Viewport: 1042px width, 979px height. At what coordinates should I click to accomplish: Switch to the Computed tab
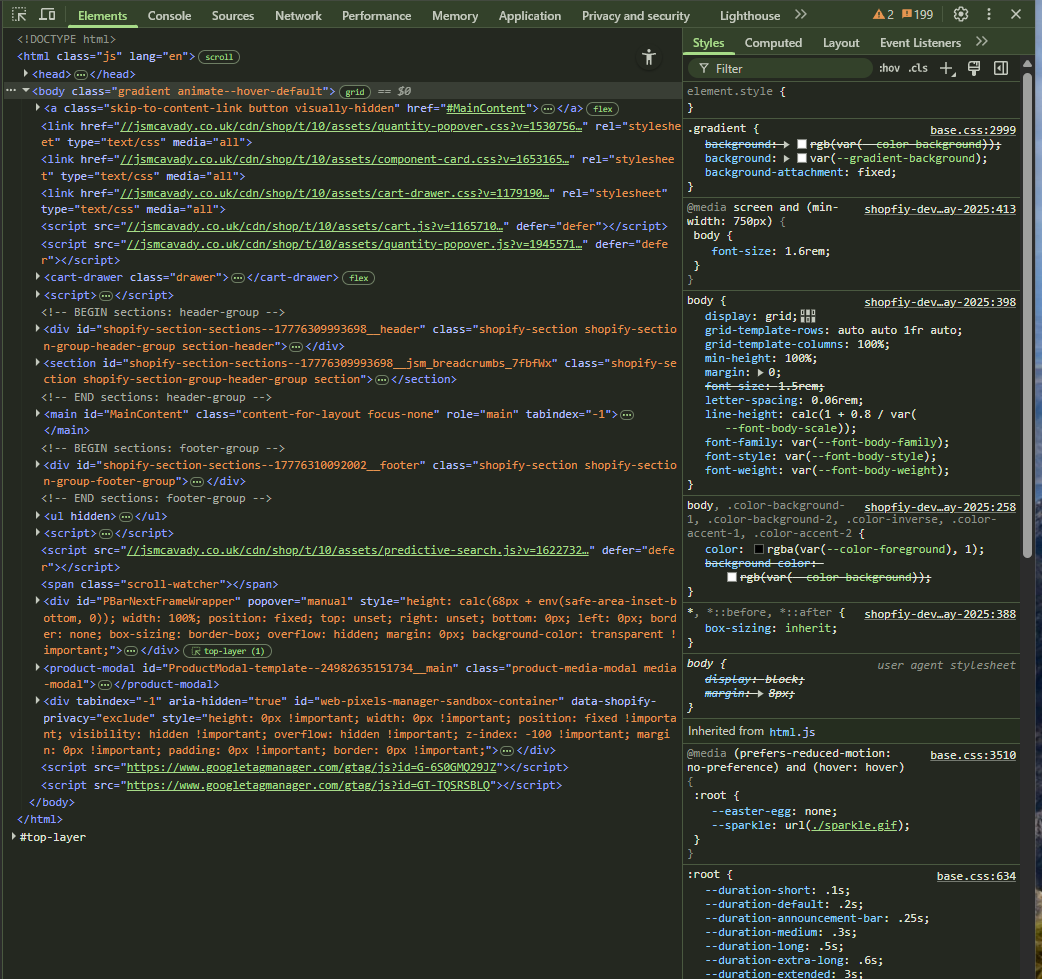(773, 43)
